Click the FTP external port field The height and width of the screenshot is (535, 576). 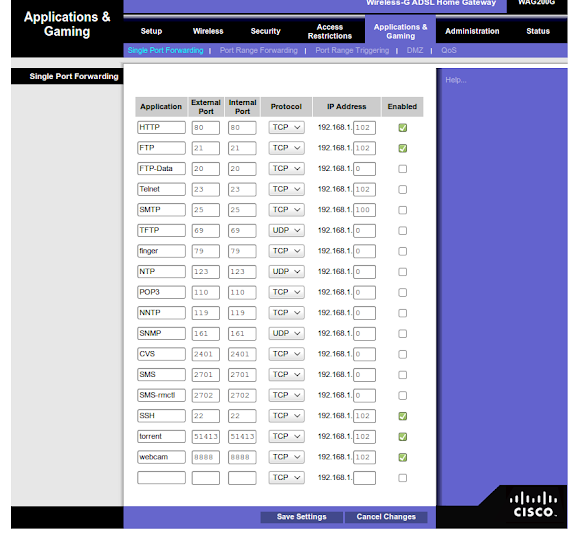[206, 148]
